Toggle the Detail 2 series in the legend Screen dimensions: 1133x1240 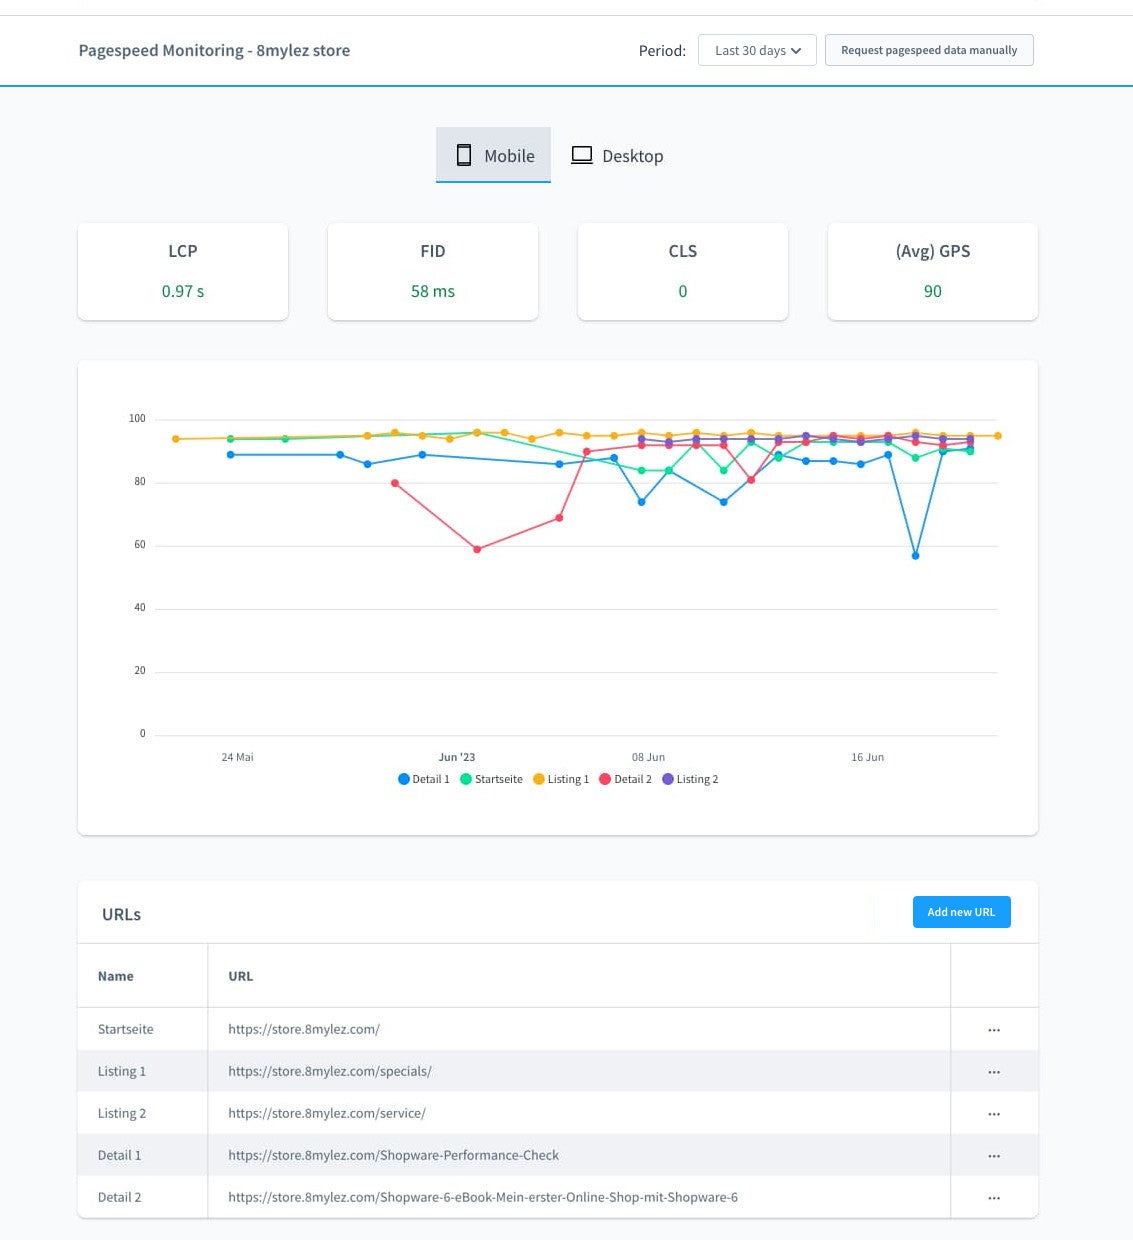625,779
